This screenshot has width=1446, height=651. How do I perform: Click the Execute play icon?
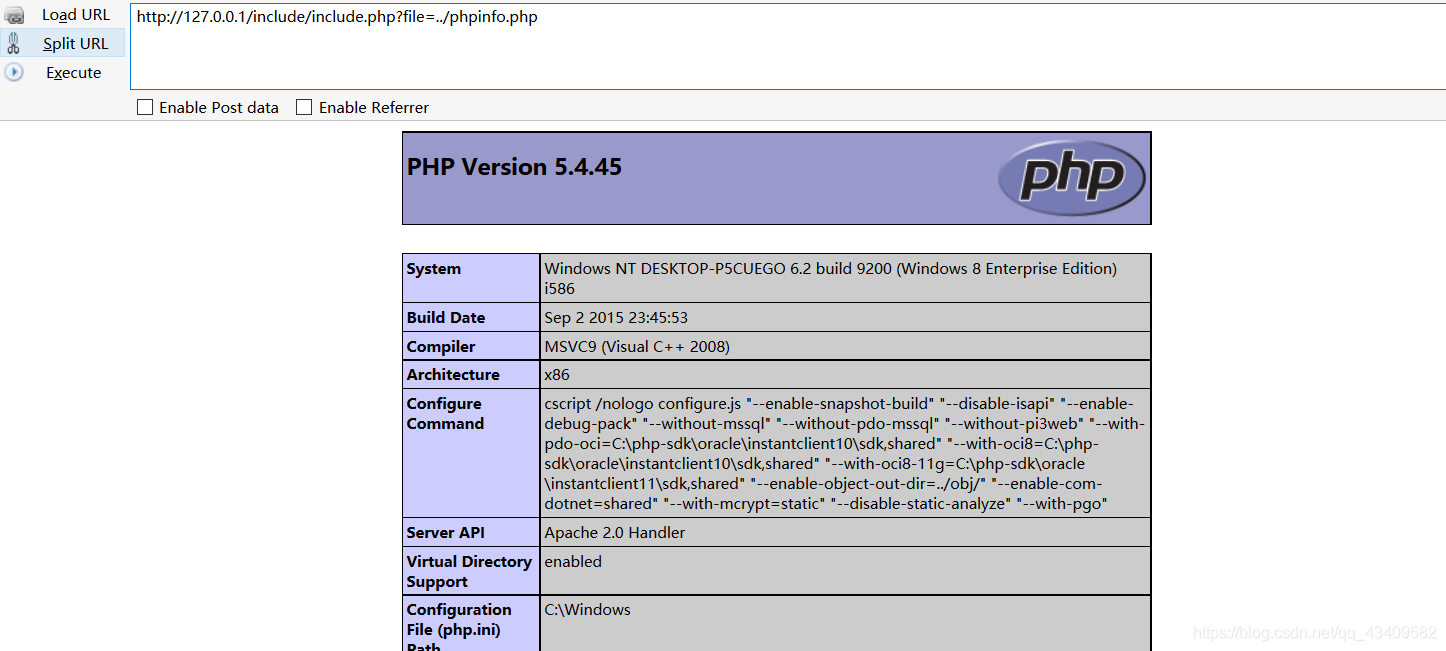14,72
